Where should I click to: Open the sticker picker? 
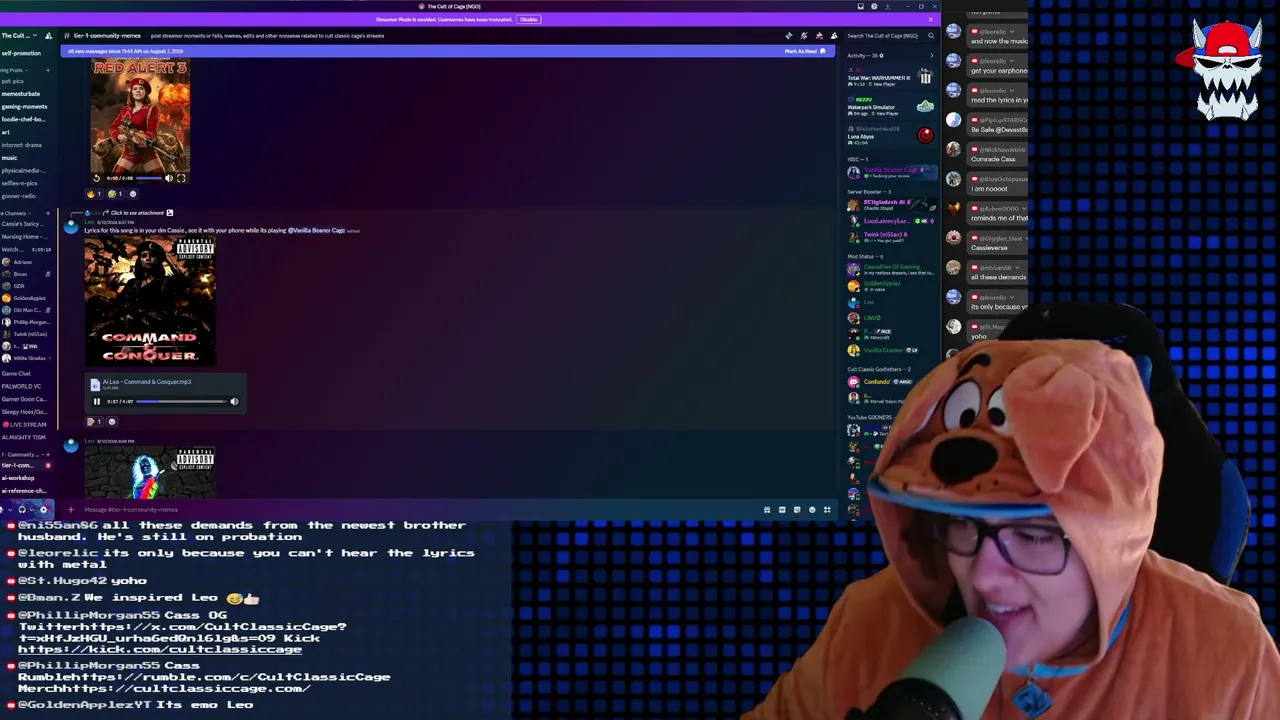pyautogui.click(x=797, y=510)
